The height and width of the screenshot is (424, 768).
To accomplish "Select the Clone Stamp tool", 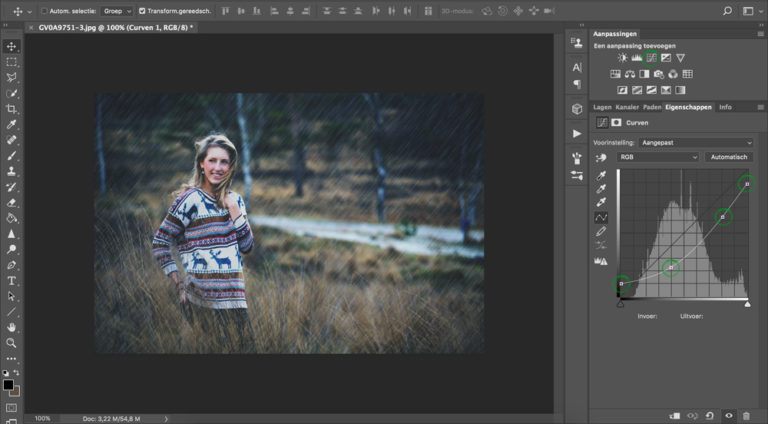I will tap(11, 171).
